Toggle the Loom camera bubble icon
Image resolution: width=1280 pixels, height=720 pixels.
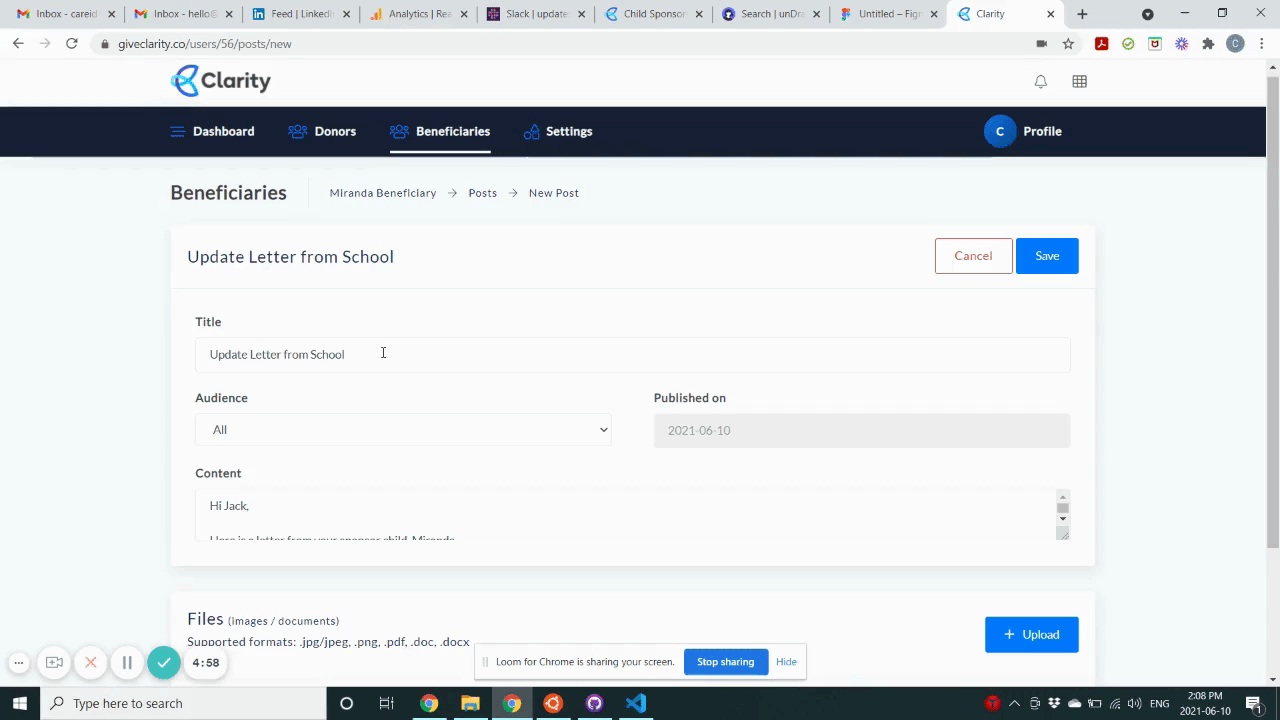pyautogui.click(x=54, y=662)
